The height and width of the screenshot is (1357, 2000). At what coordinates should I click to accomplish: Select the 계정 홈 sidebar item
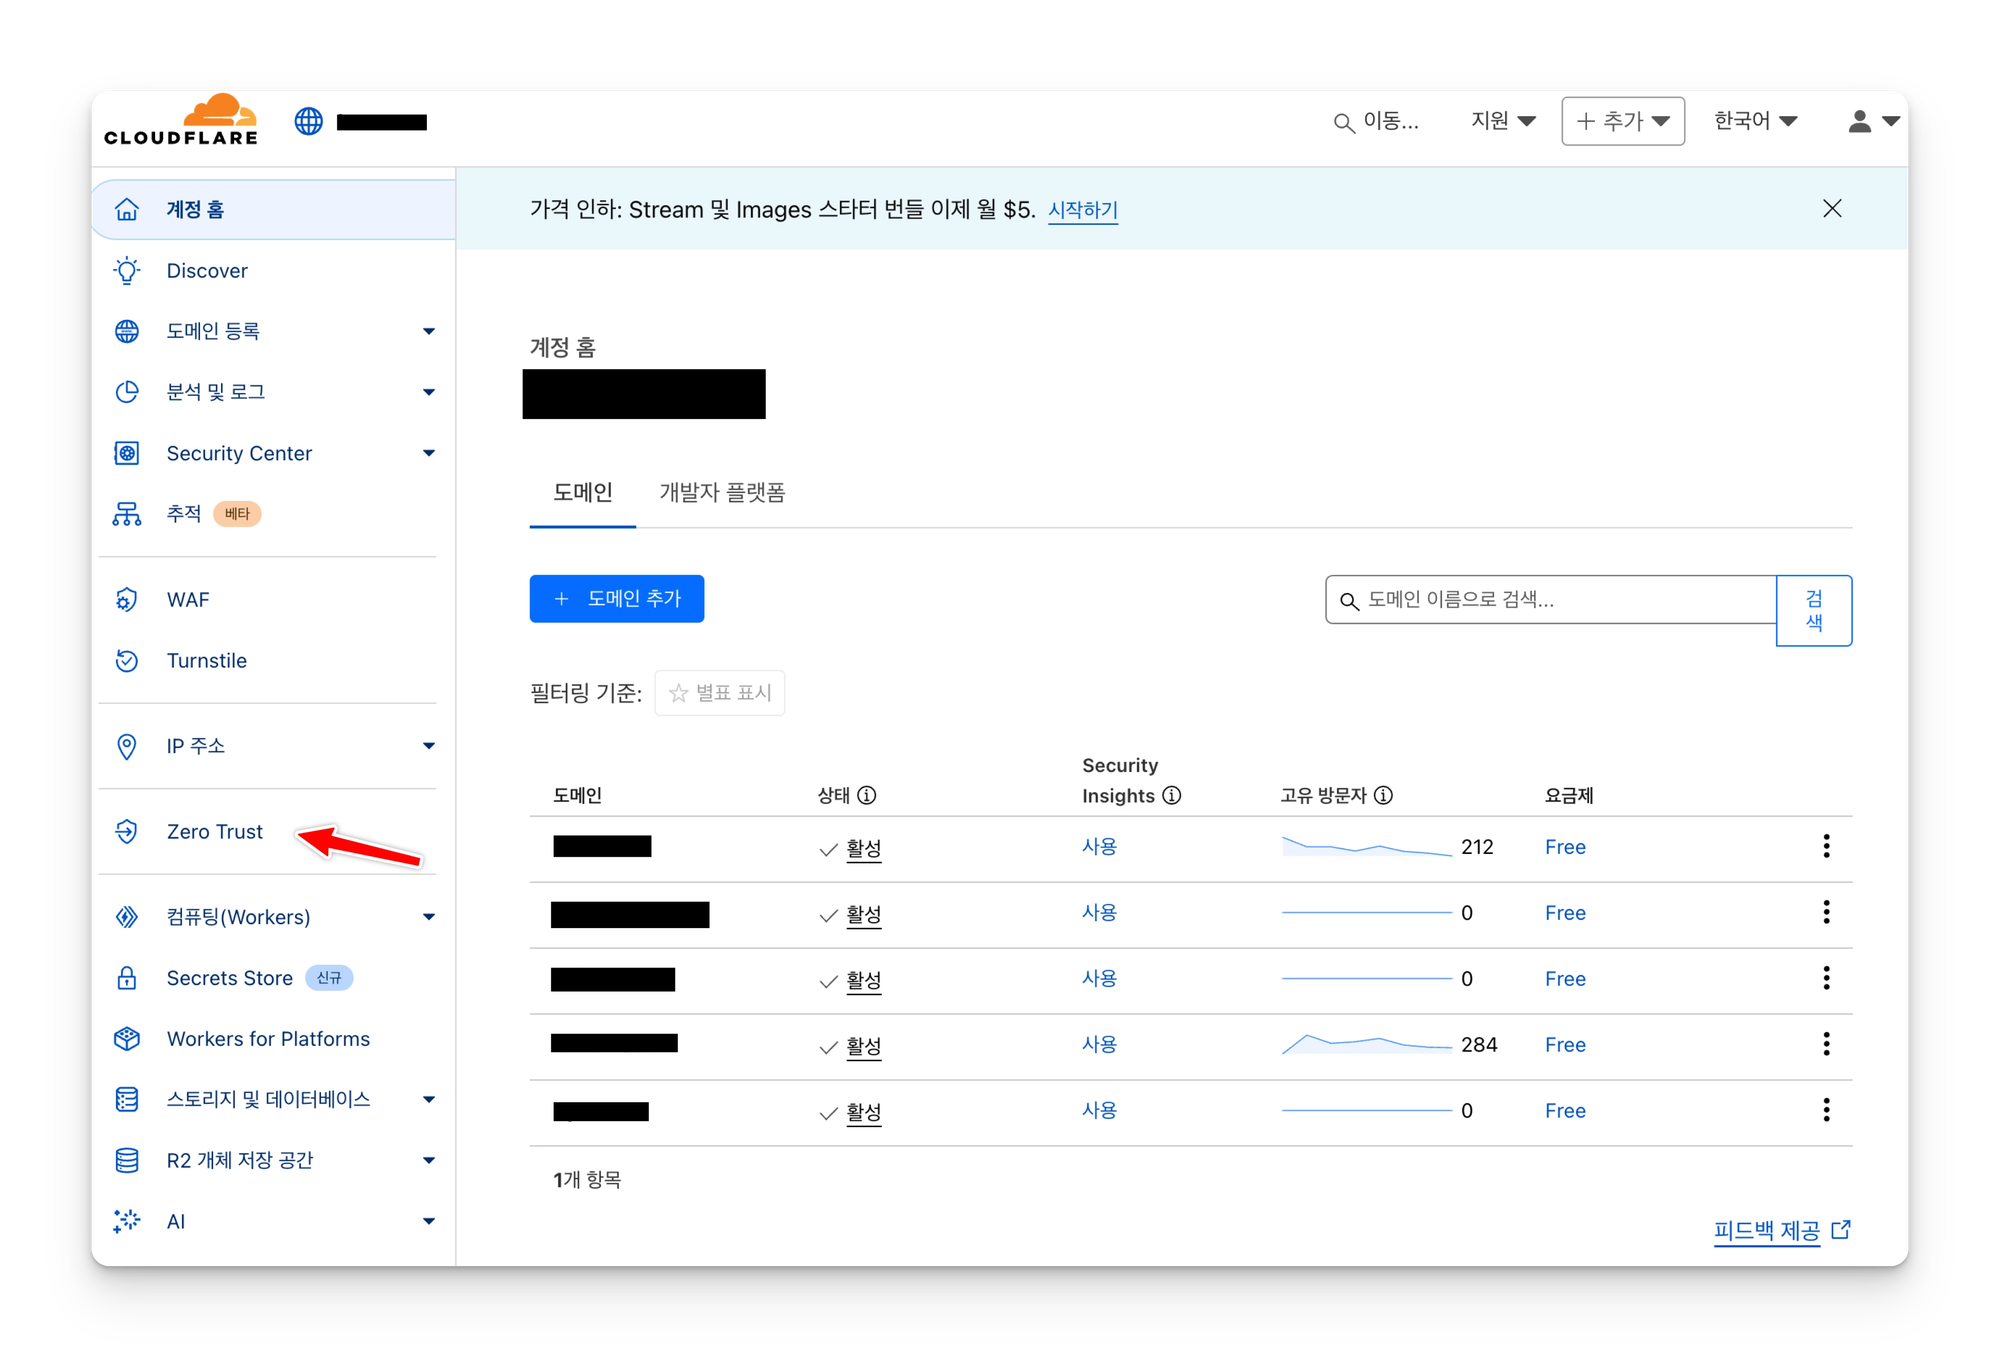click(195, 209)
